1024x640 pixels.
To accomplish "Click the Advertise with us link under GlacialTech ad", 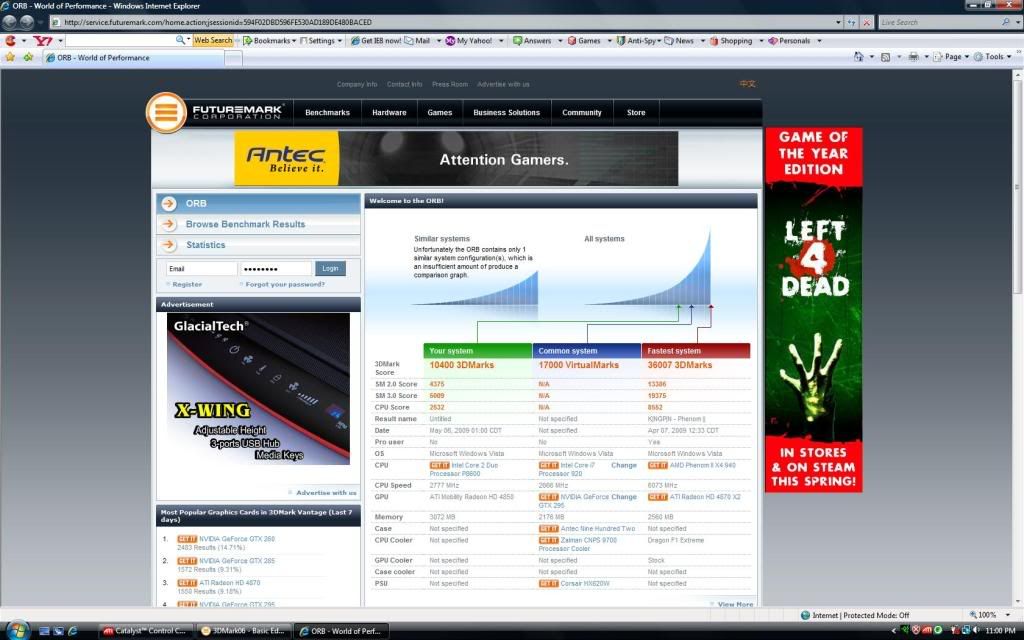I will [x=326, y=492].
